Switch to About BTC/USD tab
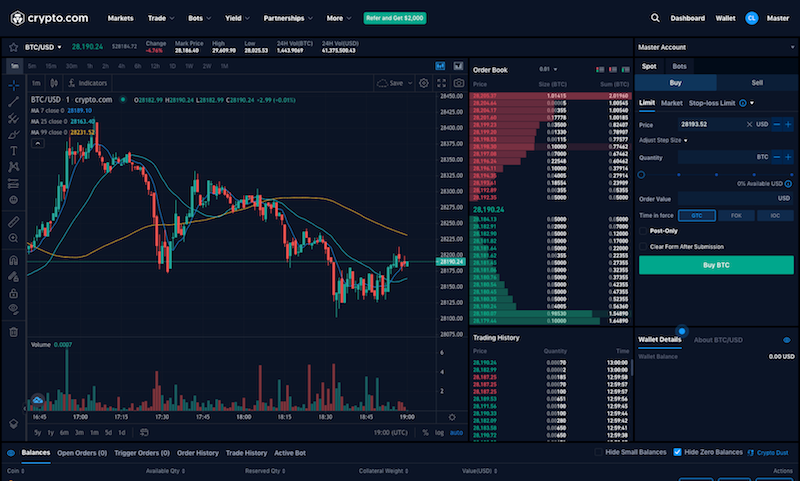 click(718, 340)
